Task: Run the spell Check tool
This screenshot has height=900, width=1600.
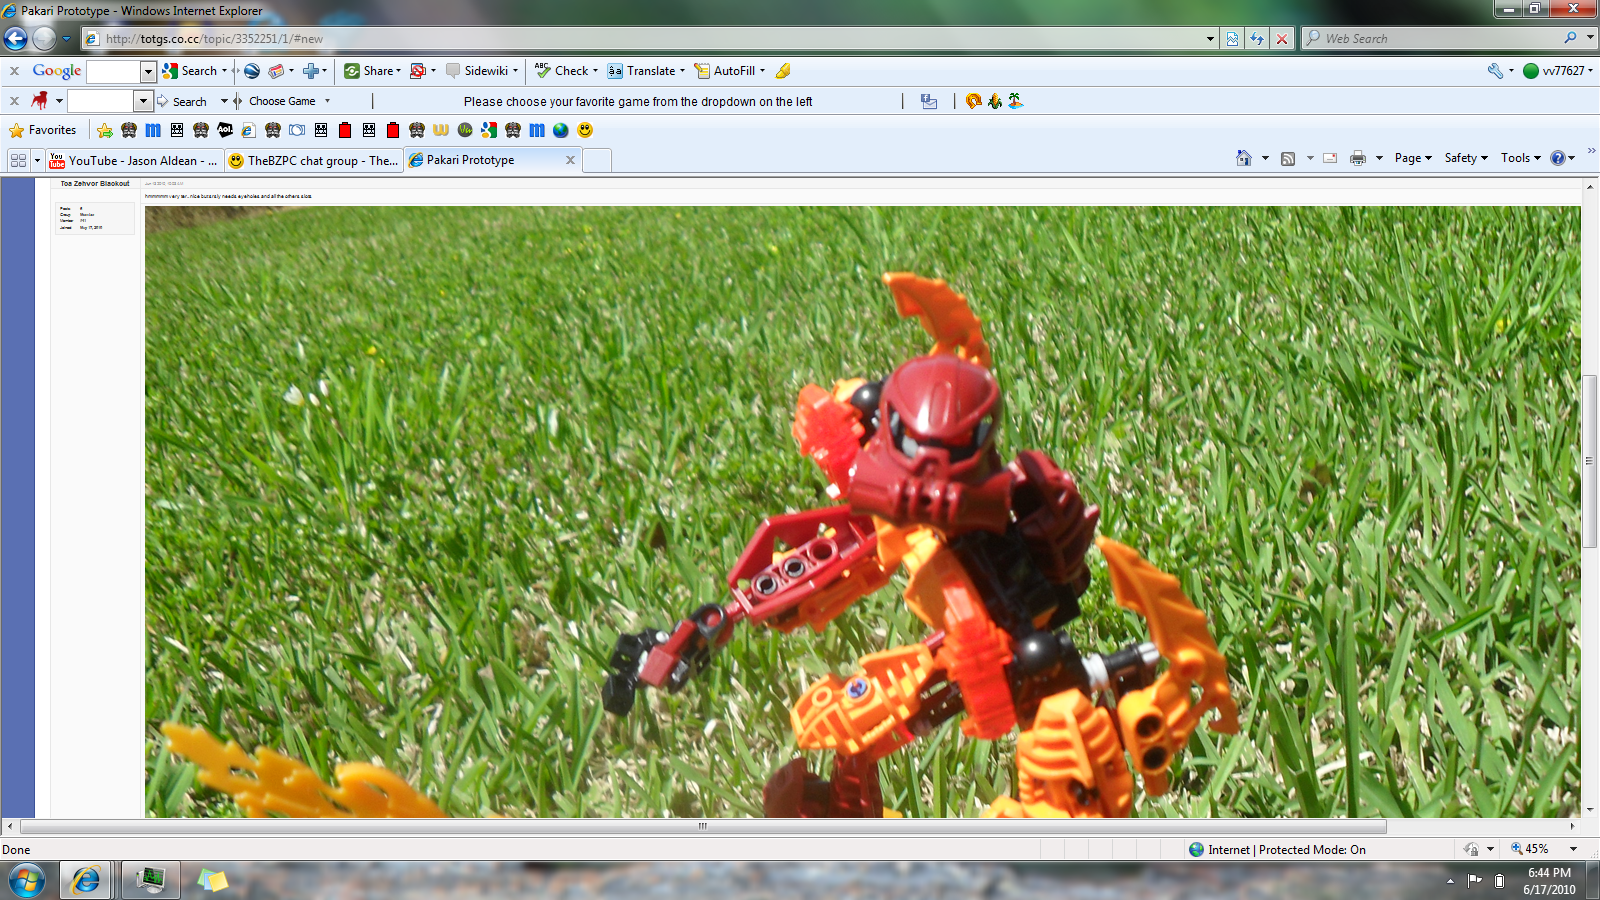Action: point(562,71)
